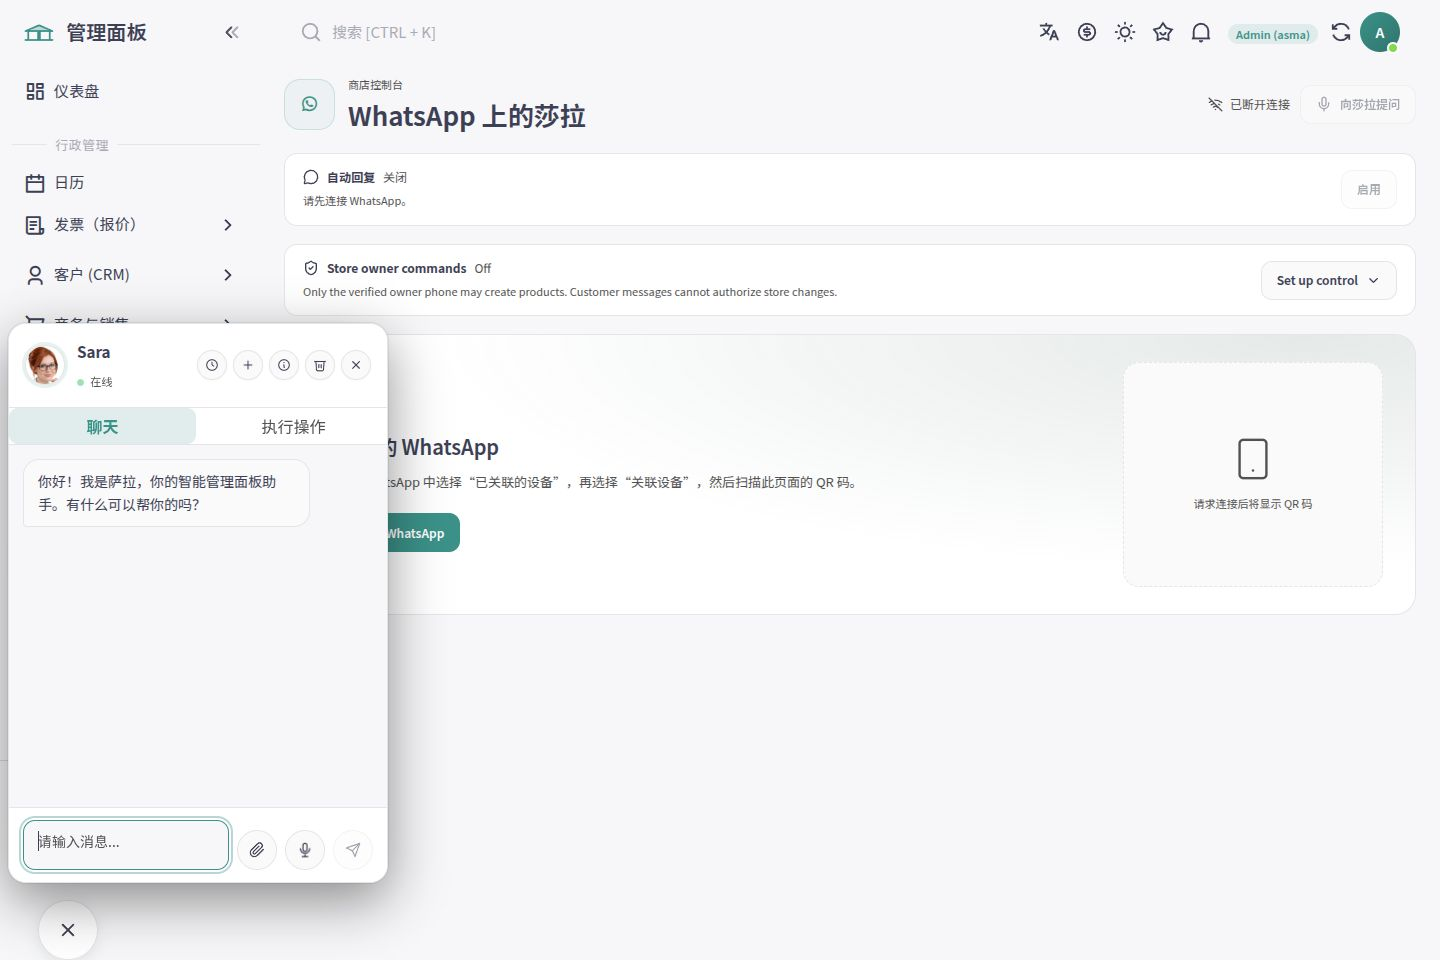Click the green WhatsApp connect button
The height and width of the screenshot is (960, 1440).
422,532
